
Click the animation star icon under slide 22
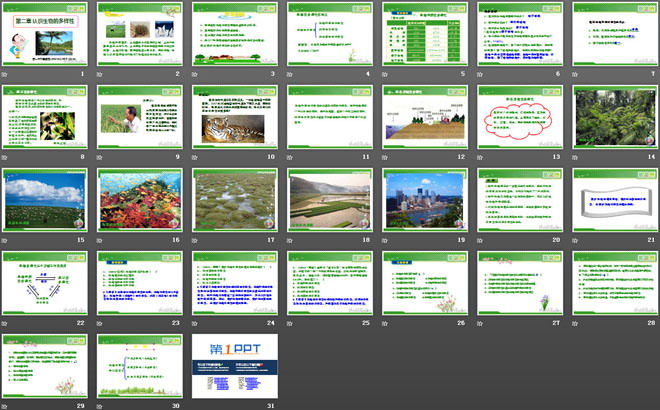7,323
